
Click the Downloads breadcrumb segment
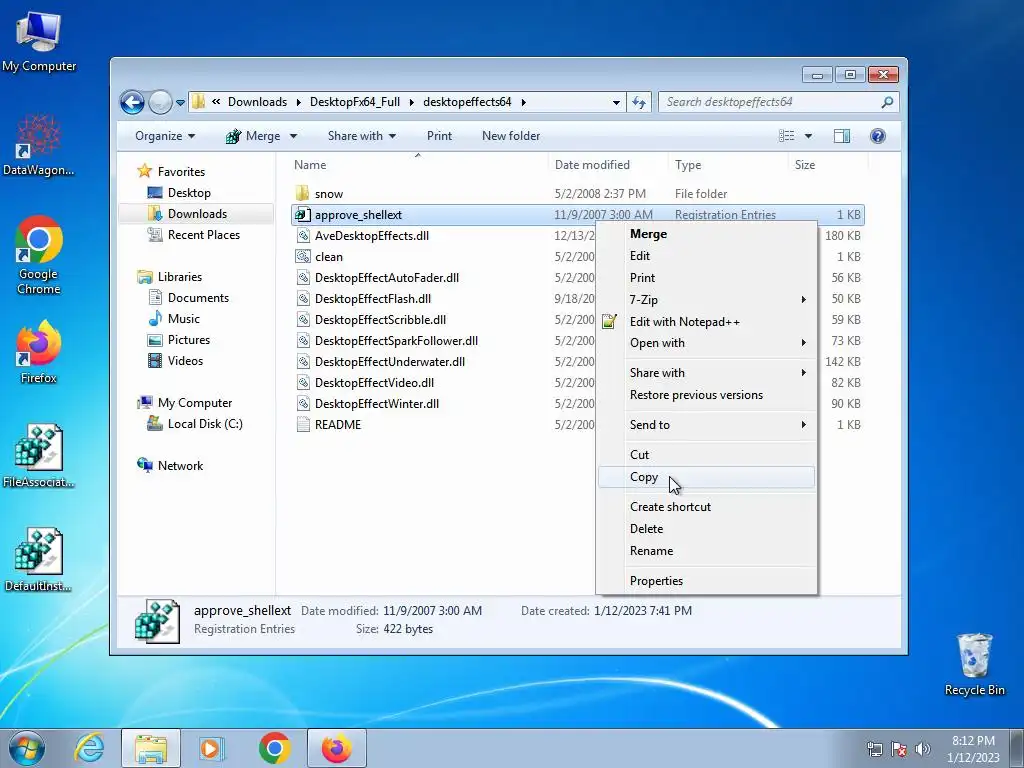pyautogui.click(x=257, y=102)
